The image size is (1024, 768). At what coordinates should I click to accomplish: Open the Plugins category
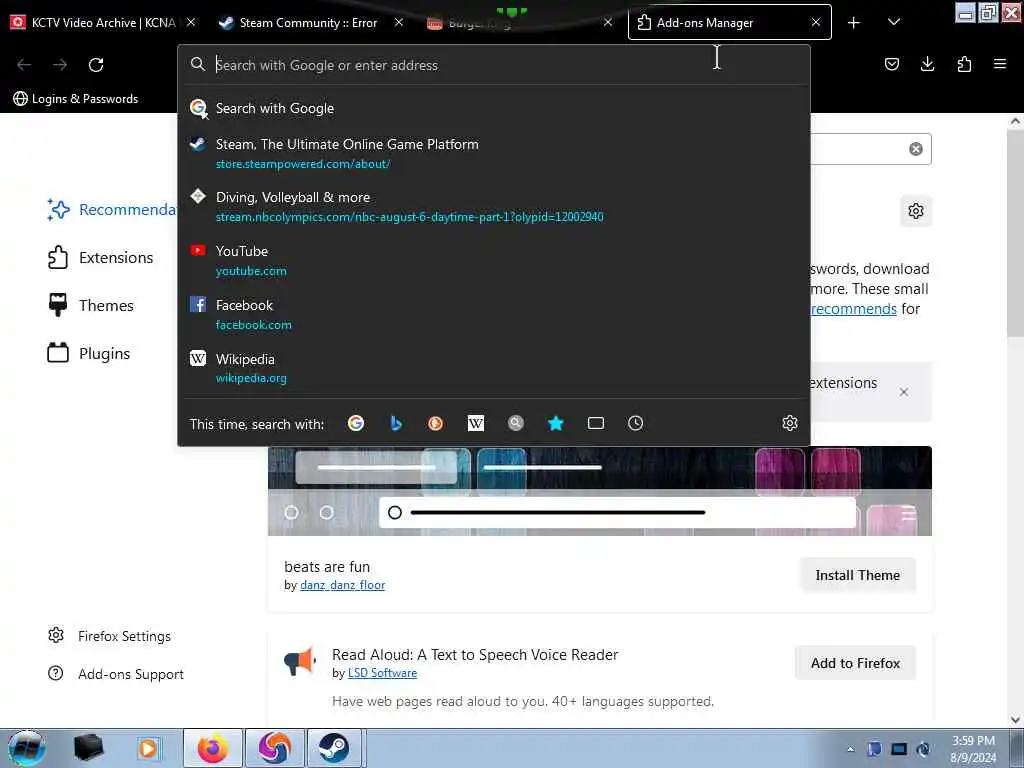[89, 353]
